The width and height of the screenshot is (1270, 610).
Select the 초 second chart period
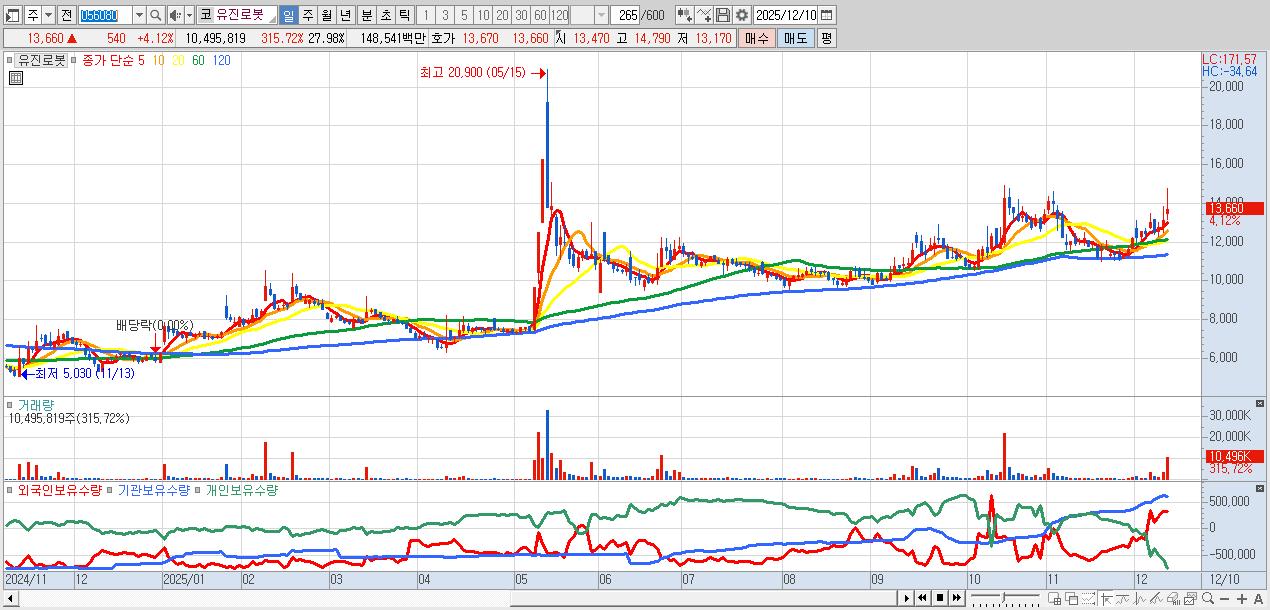pos(385,15)
